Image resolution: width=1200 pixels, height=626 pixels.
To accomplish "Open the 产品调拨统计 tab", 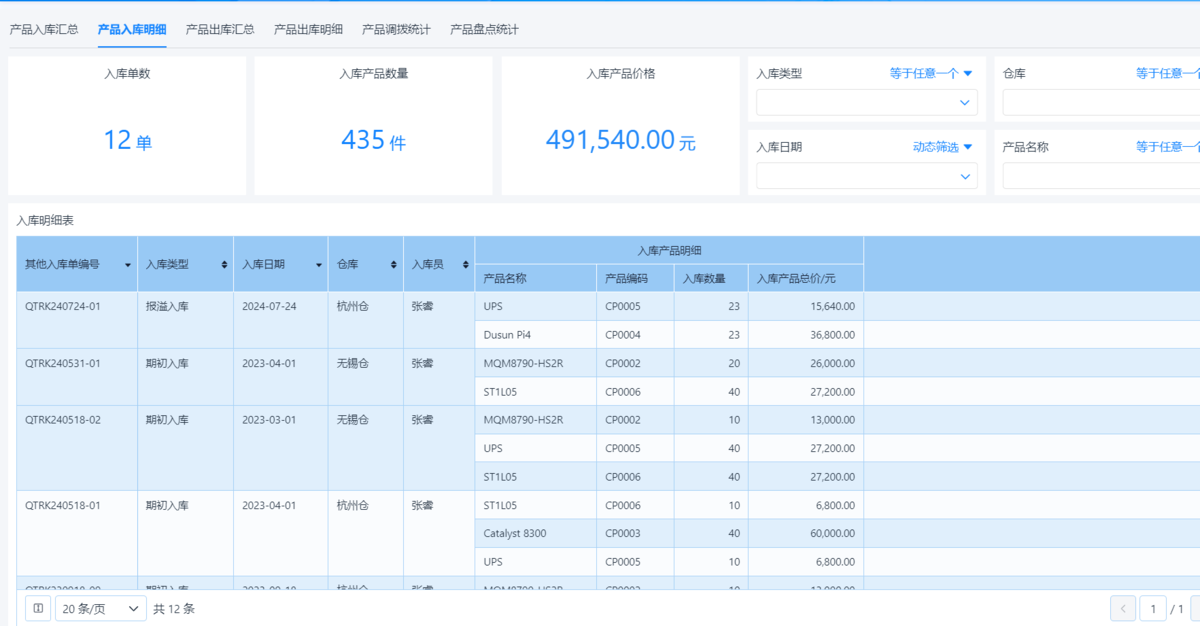I will point(396,29).
